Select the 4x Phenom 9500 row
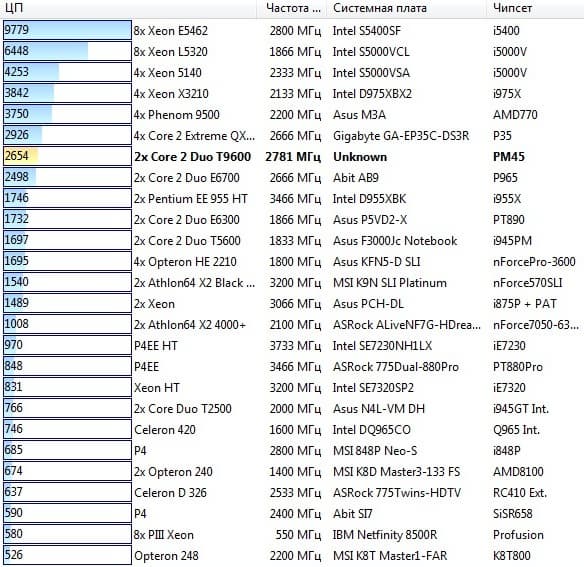584x567 pixels. click(x=292, y=114)
